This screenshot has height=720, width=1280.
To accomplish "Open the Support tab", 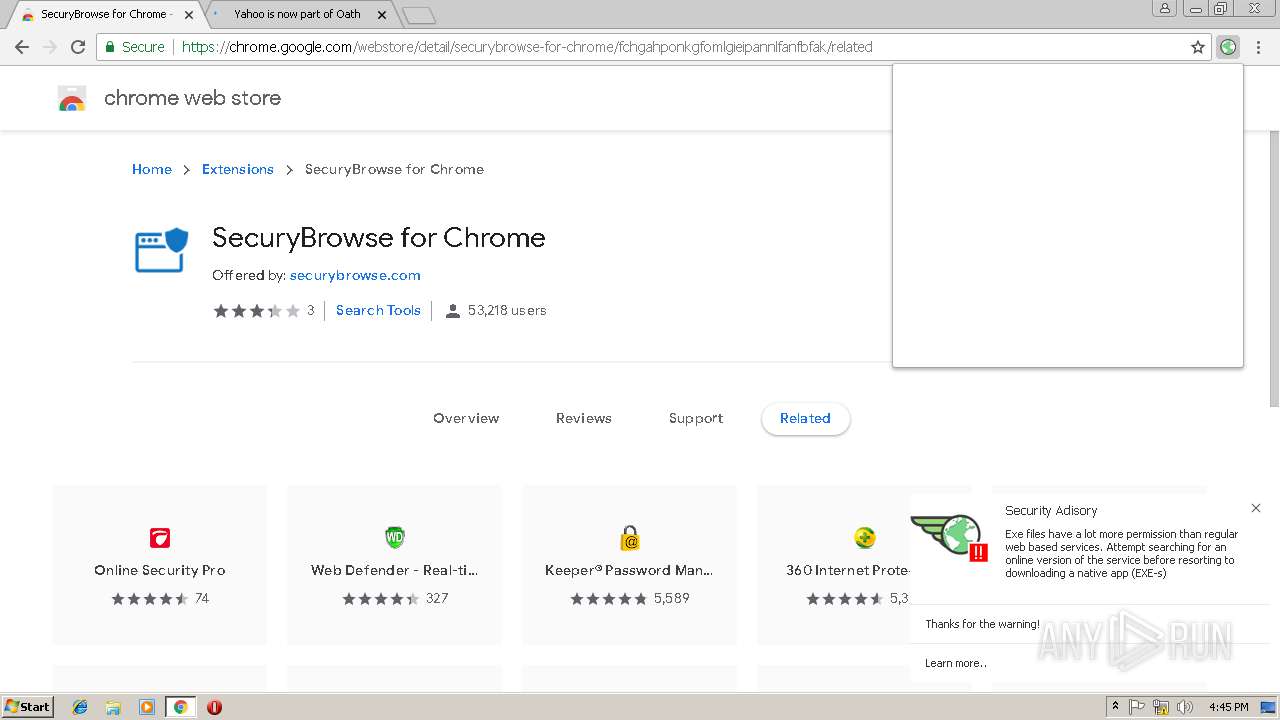I will coord(696,418).
